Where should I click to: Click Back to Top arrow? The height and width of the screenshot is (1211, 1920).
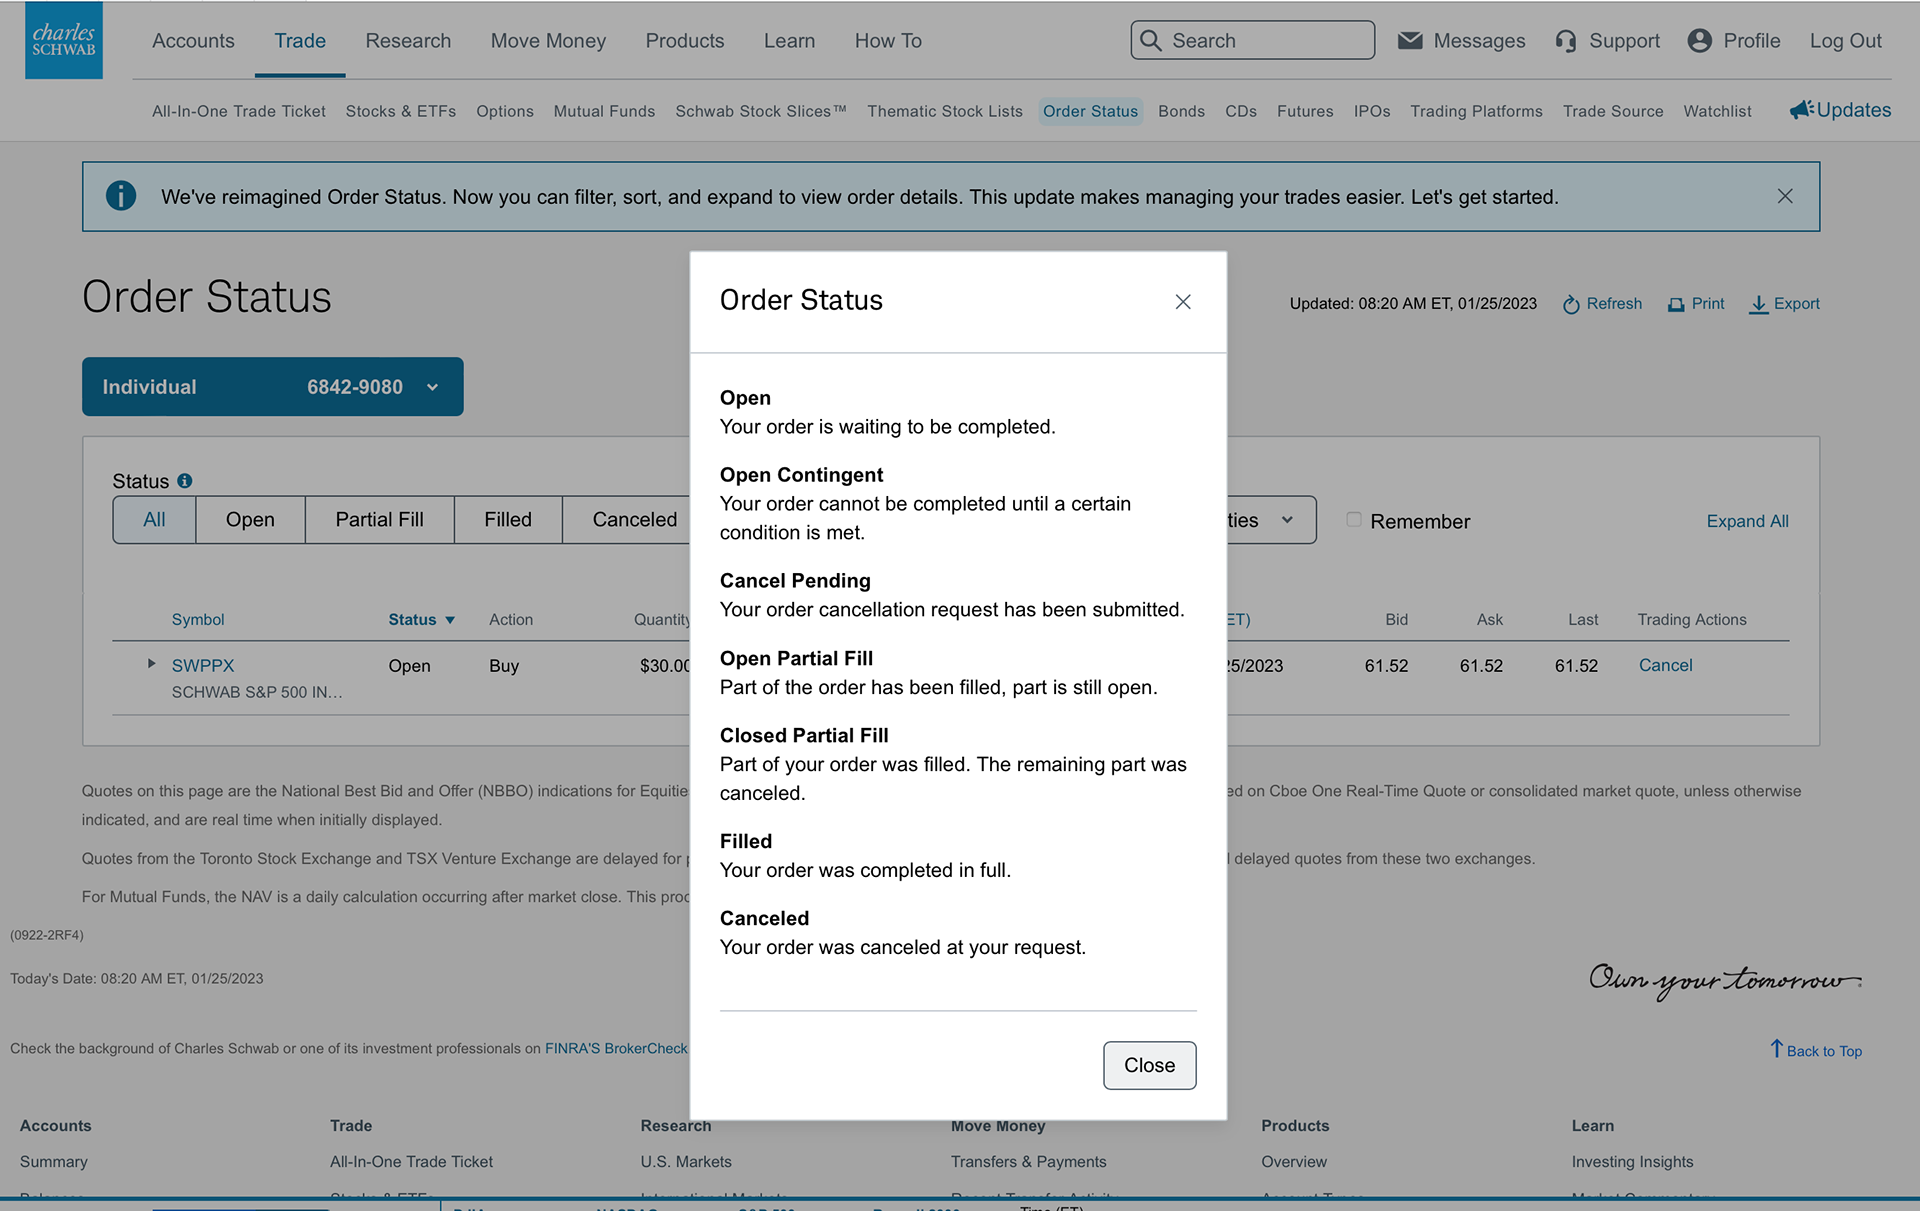click(1777, 1048)
